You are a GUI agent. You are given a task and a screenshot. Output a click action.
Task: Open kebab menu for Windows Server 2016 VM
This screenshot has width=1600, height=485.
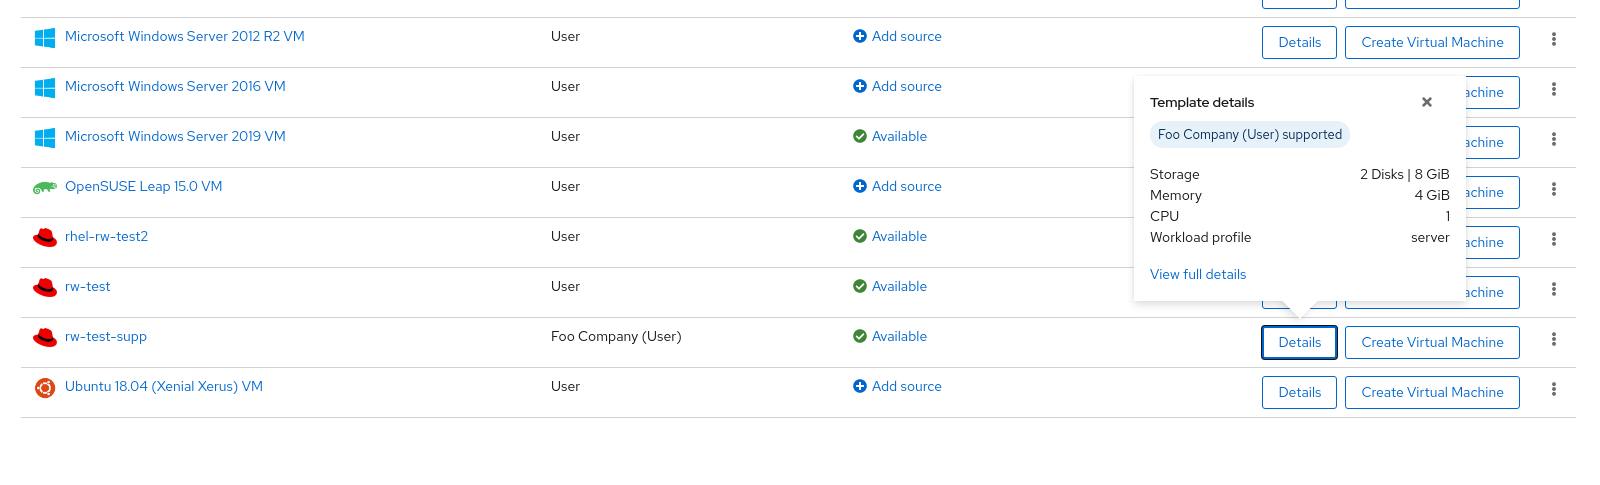1554,89
